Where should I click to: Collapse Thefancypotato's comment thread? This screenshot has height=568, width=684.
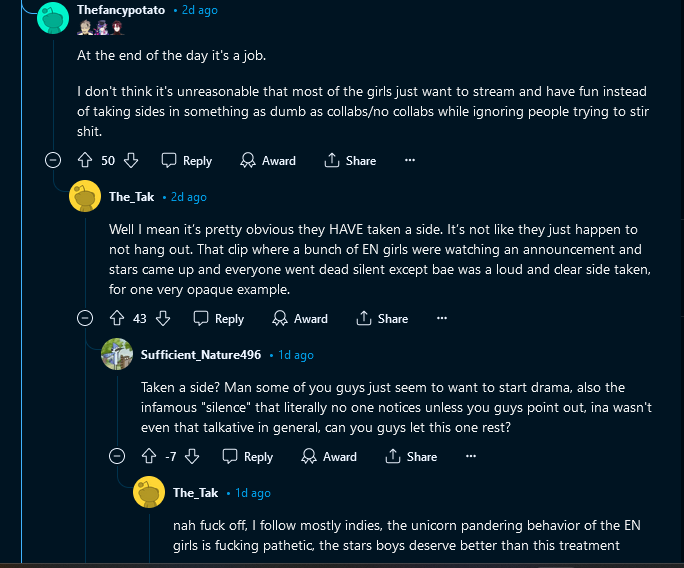pyautogui.click(x=53, y=160)
